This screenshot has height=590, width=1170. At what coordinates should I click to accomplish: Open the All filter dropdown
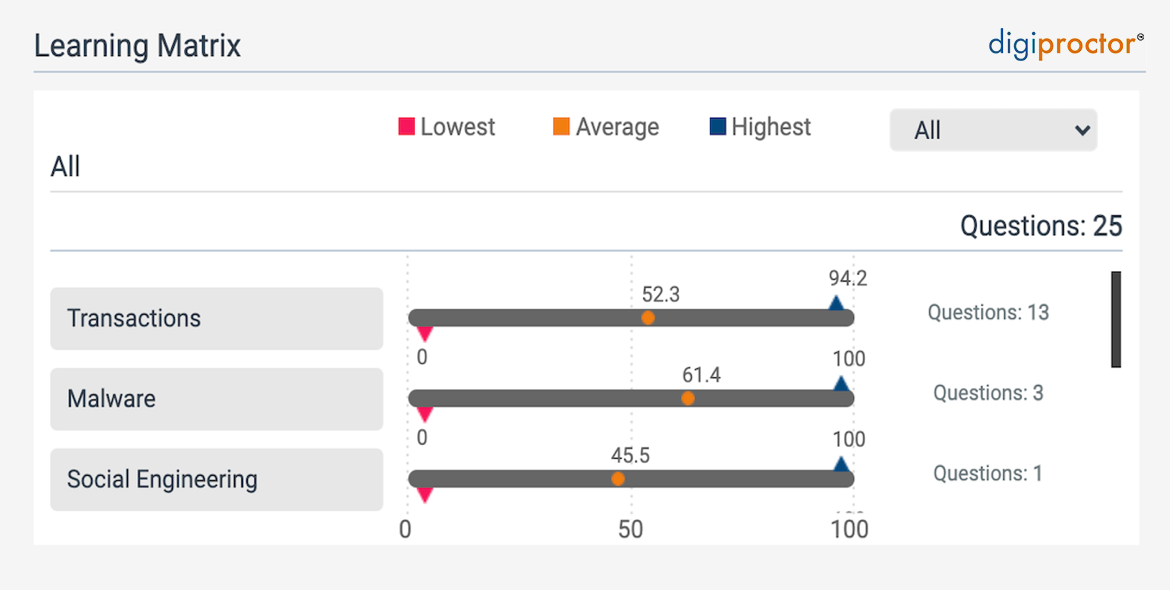(x=993, y=130)
